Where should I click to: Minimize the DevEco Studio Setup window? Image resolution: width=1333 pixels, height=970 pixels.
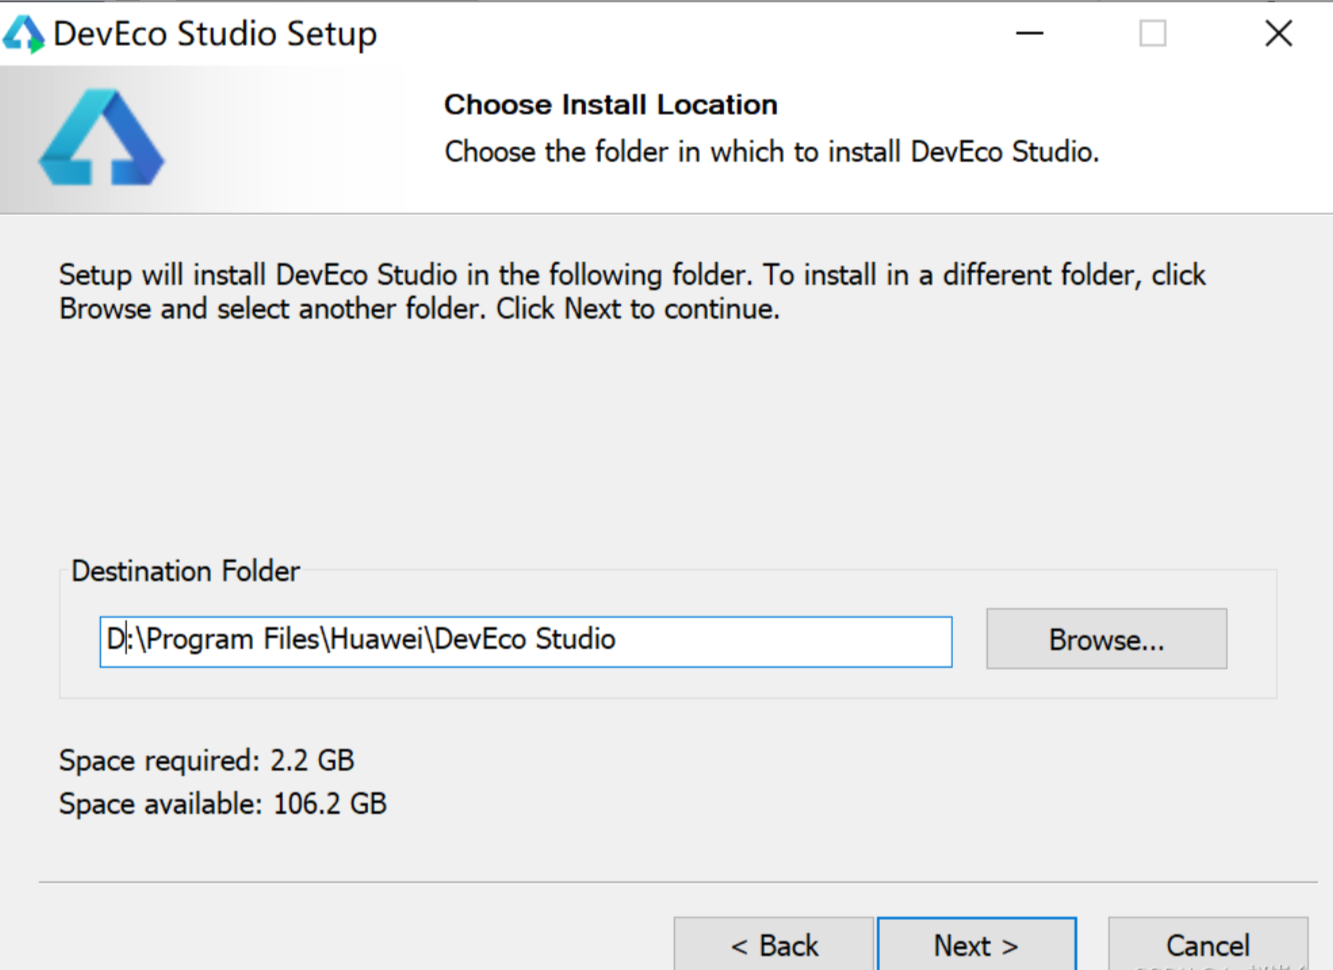(x=1029, y=34)
